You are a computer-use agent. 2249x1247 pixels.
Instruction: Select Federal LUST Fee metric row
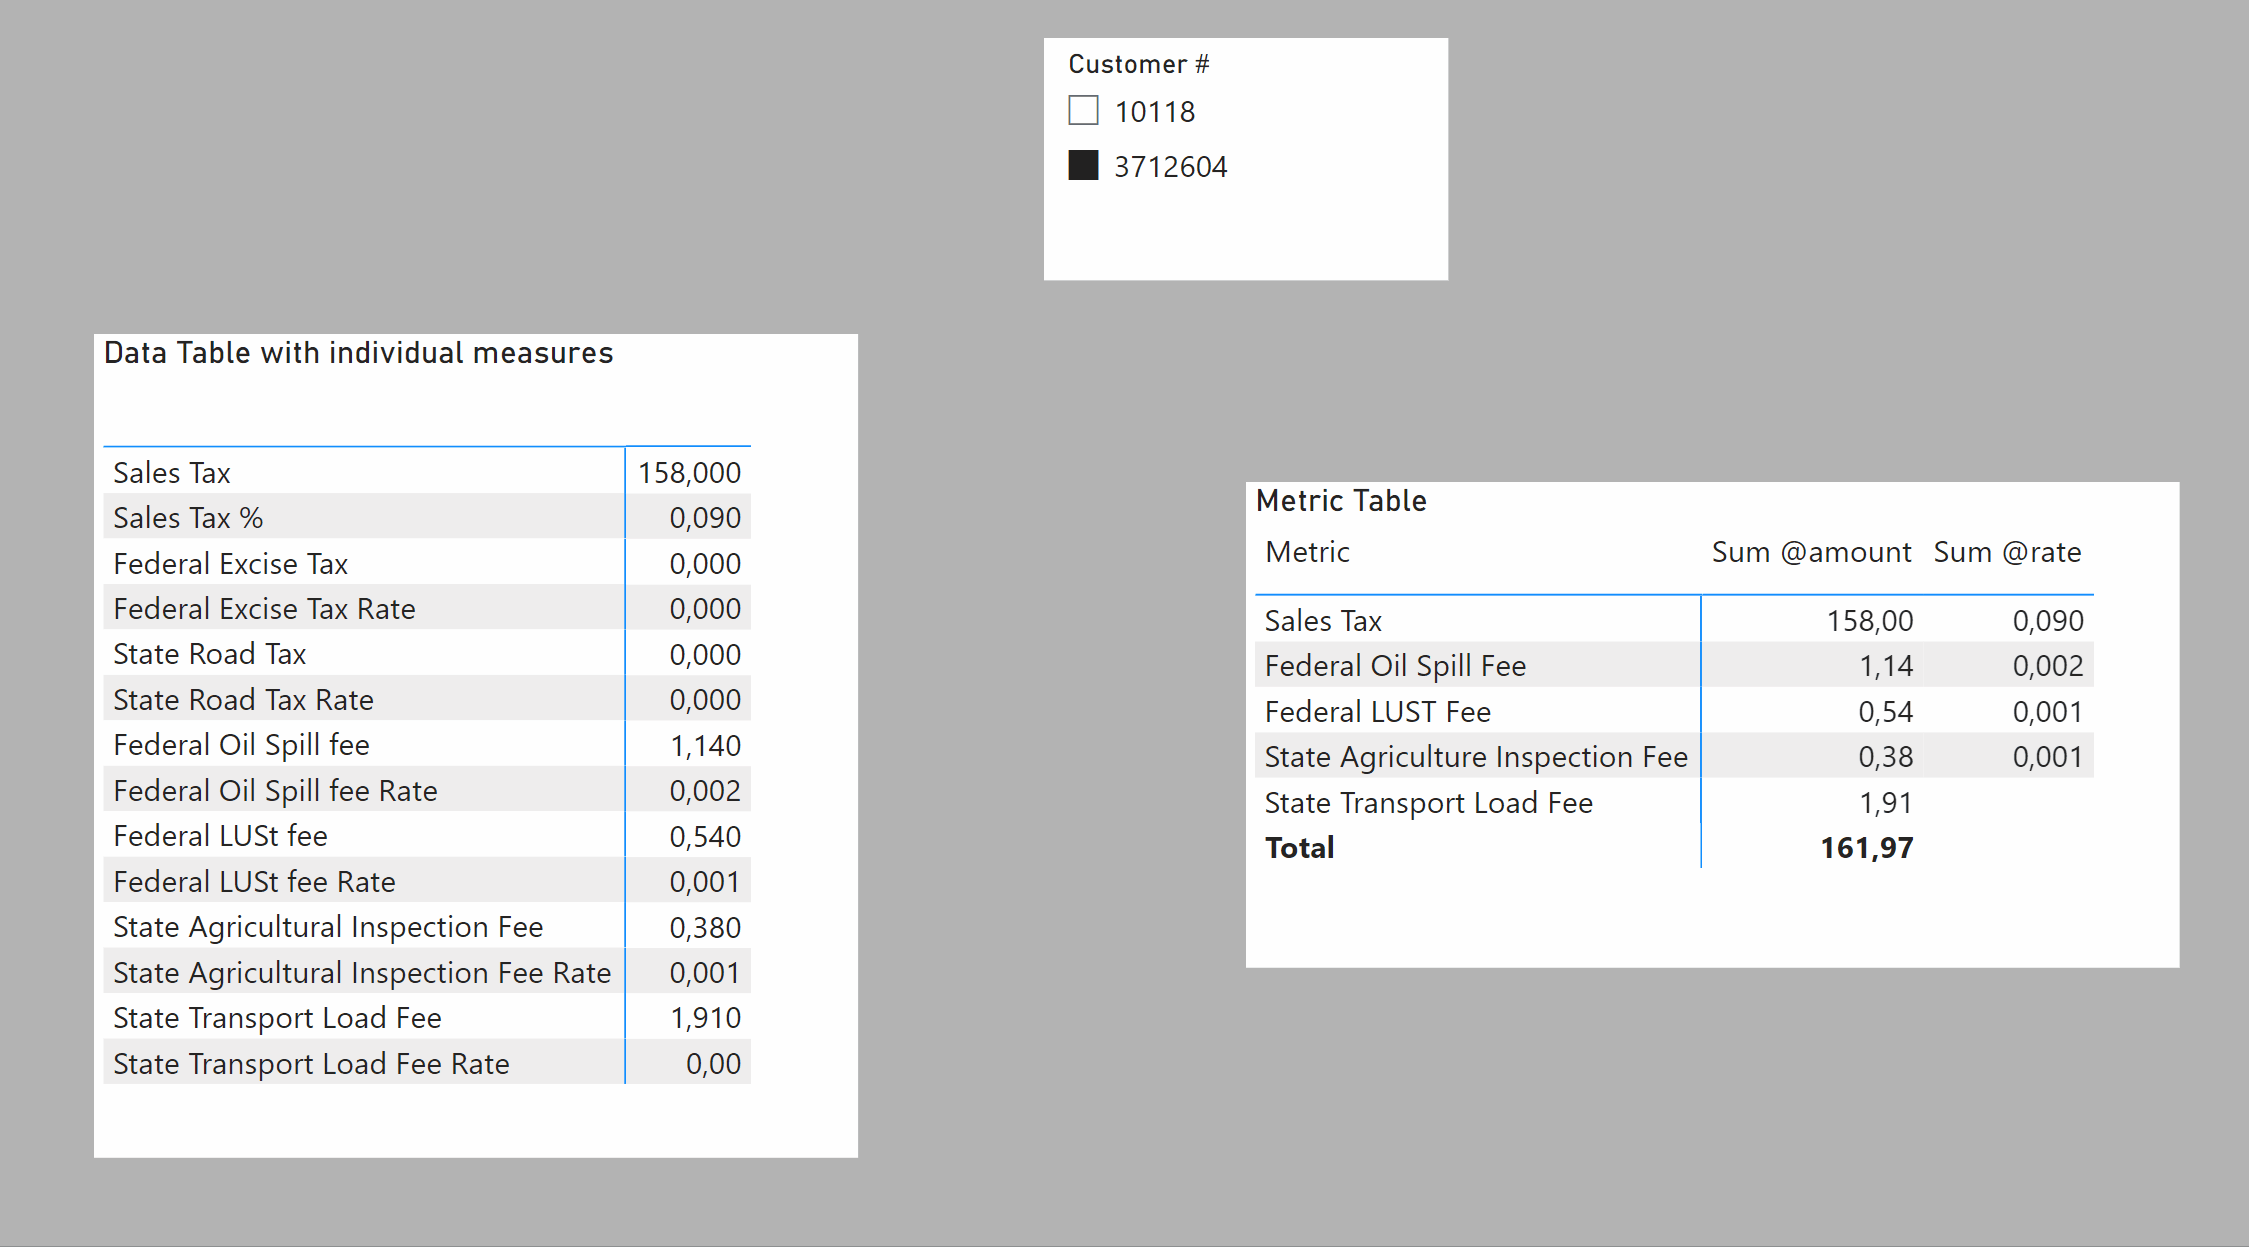1674,711
